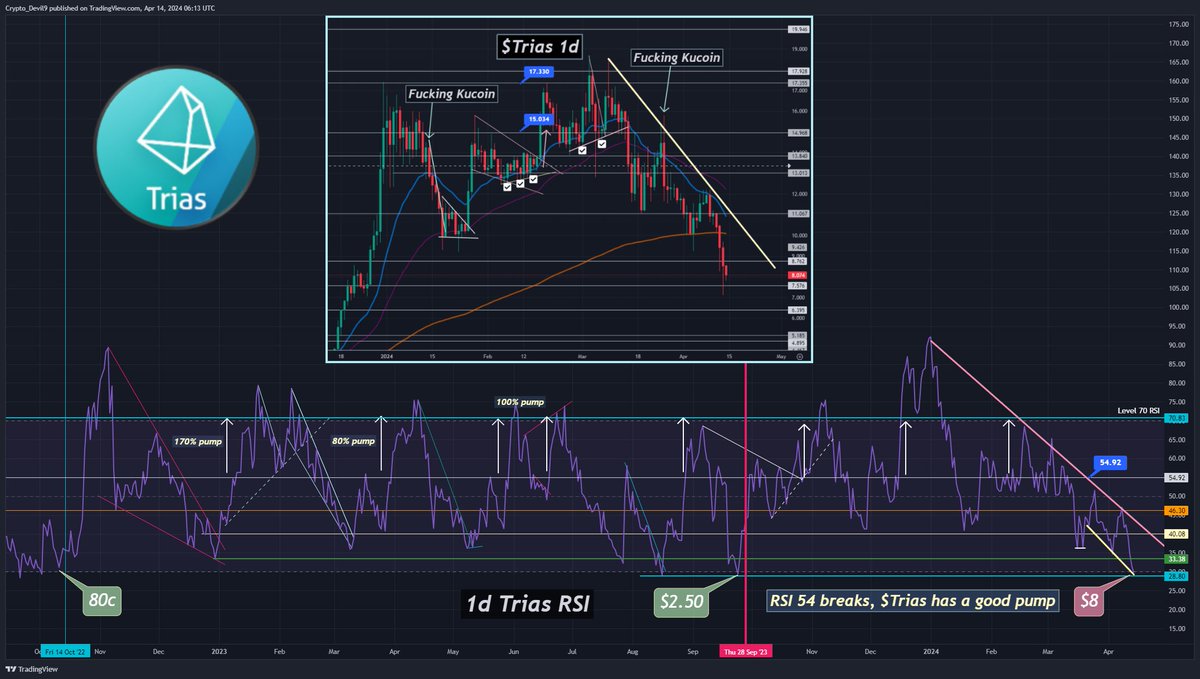Select the "80% pump" annotation
Screen dimensions: 1200x679
click(x=355, y=439)
